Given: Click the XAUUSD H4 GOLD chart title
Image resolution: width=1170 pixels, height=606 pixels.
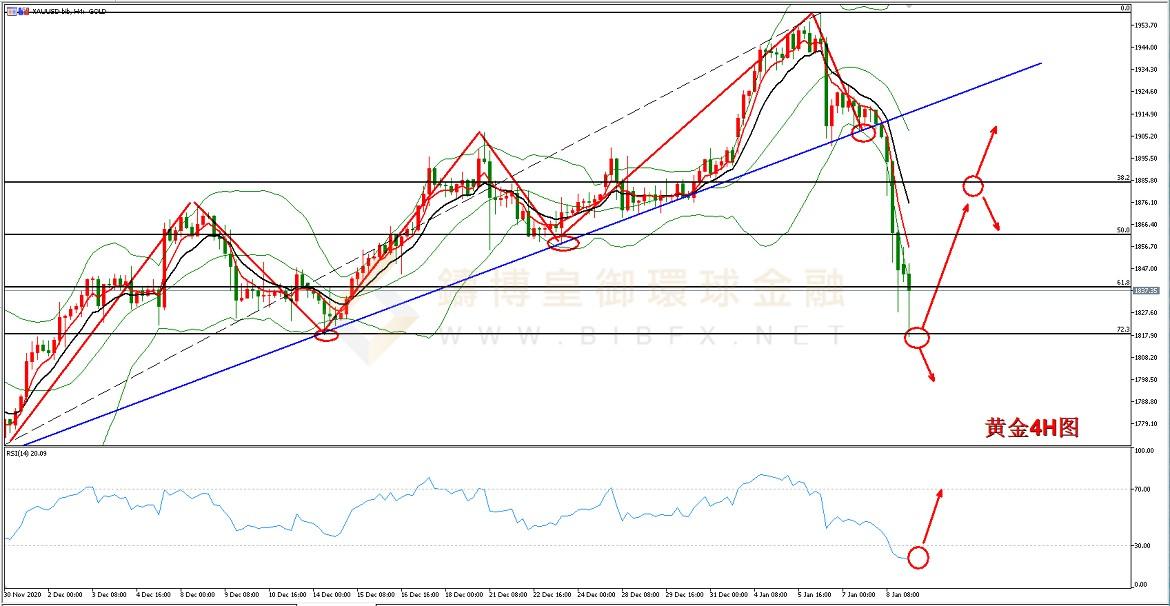Looking at the screenshot, I should pos(57,10).
